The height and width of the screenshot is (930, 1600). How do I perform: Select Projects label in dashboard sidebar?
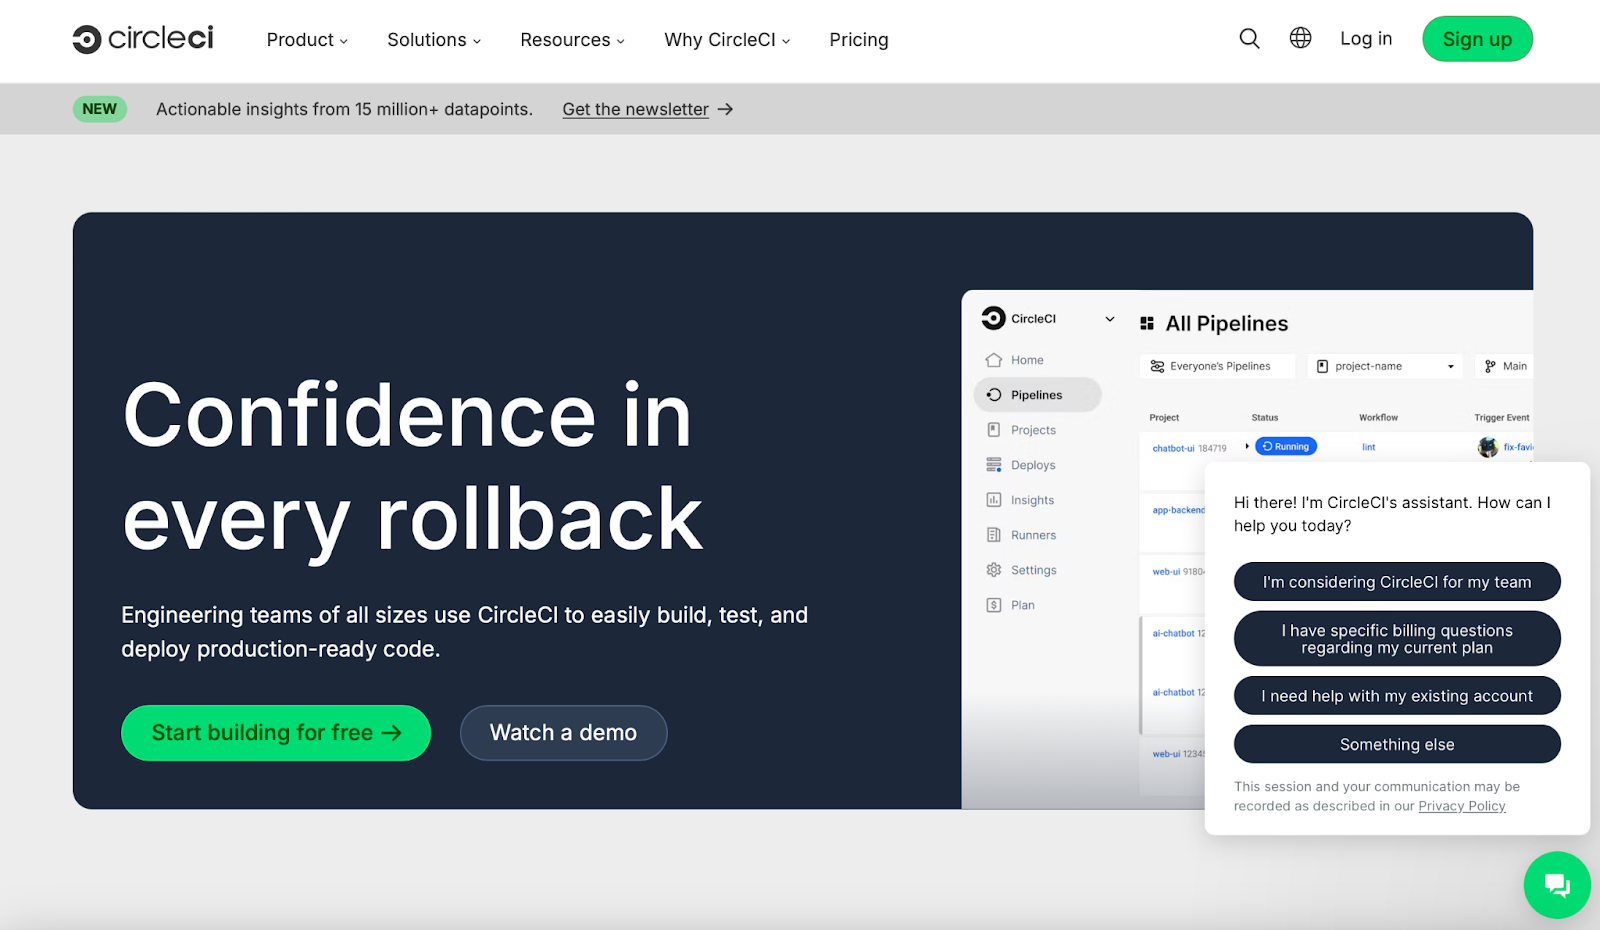1033,430
